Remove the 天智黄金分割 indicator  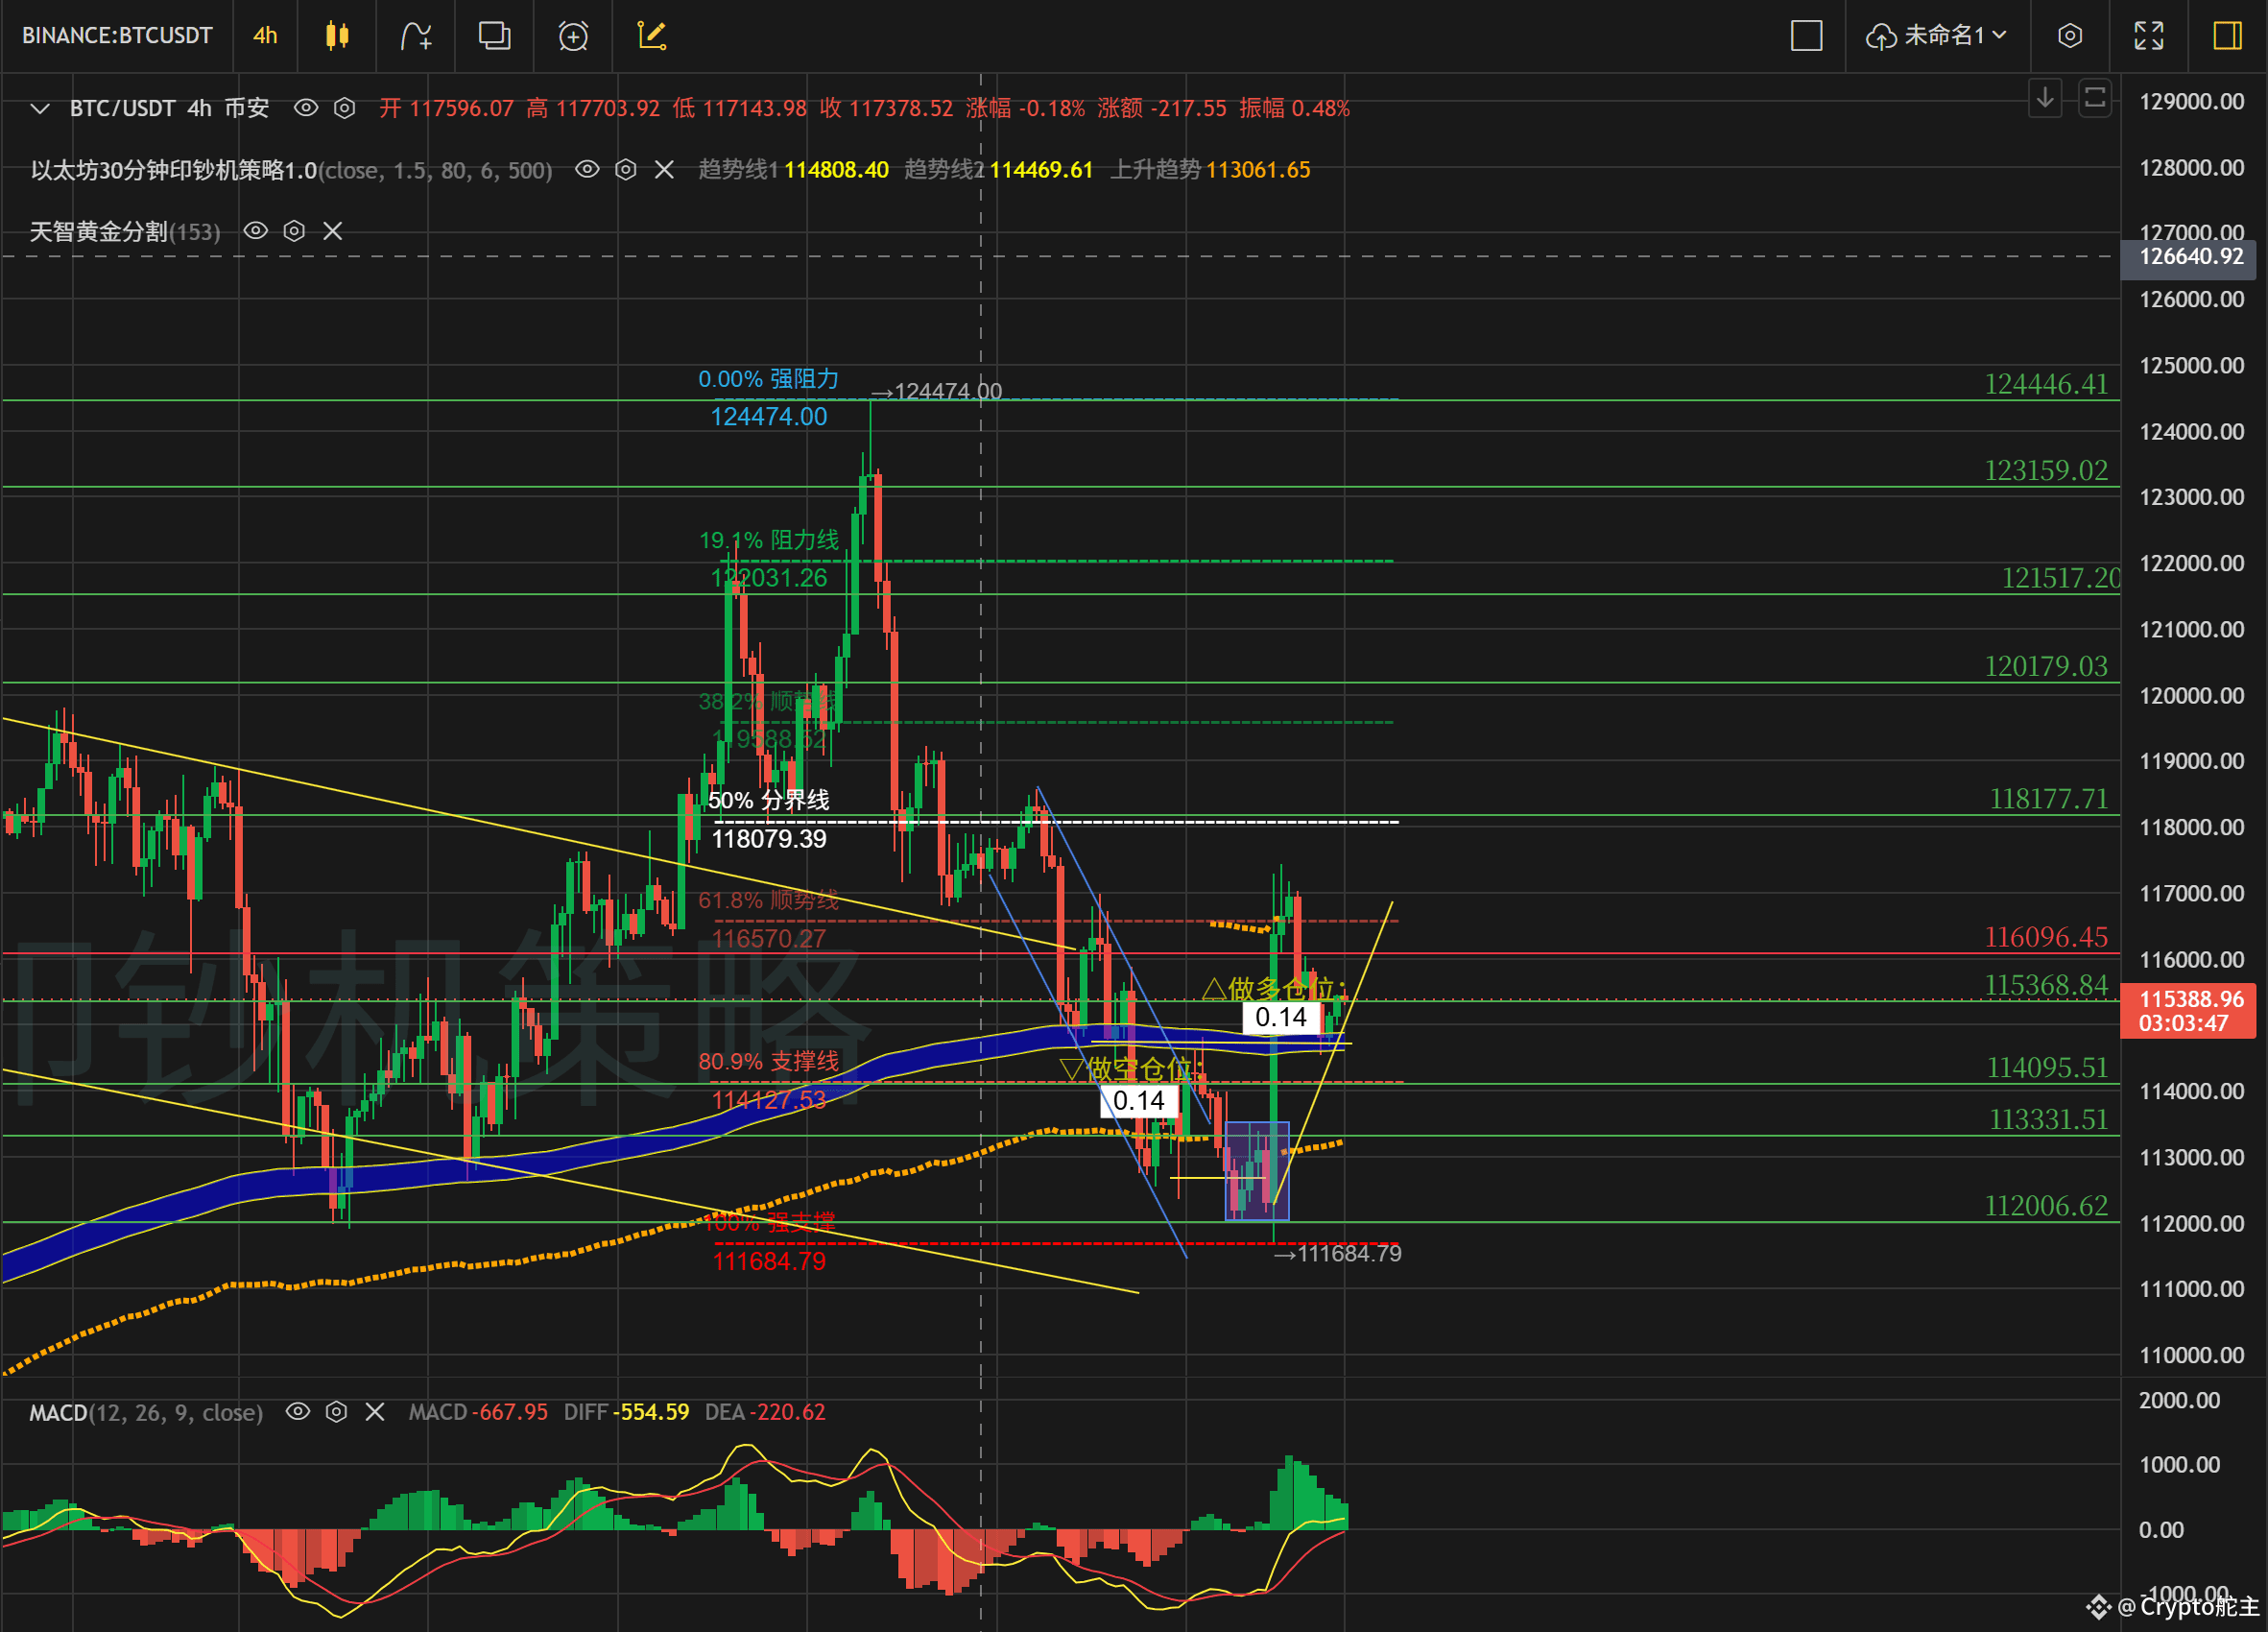pyautogui.click(x=333, y=231)
